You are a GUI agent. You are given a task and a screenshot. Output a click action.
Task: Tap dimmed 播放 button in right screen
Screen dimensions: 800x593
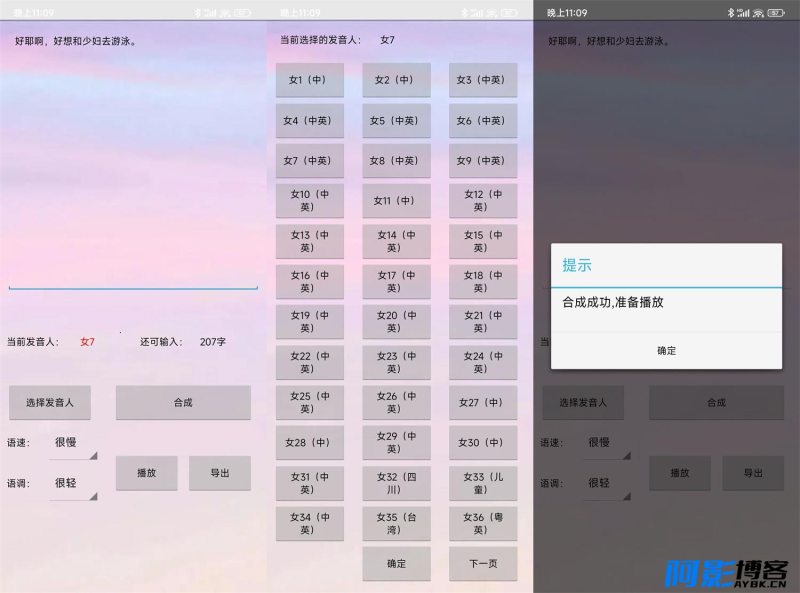coord(680,473)
